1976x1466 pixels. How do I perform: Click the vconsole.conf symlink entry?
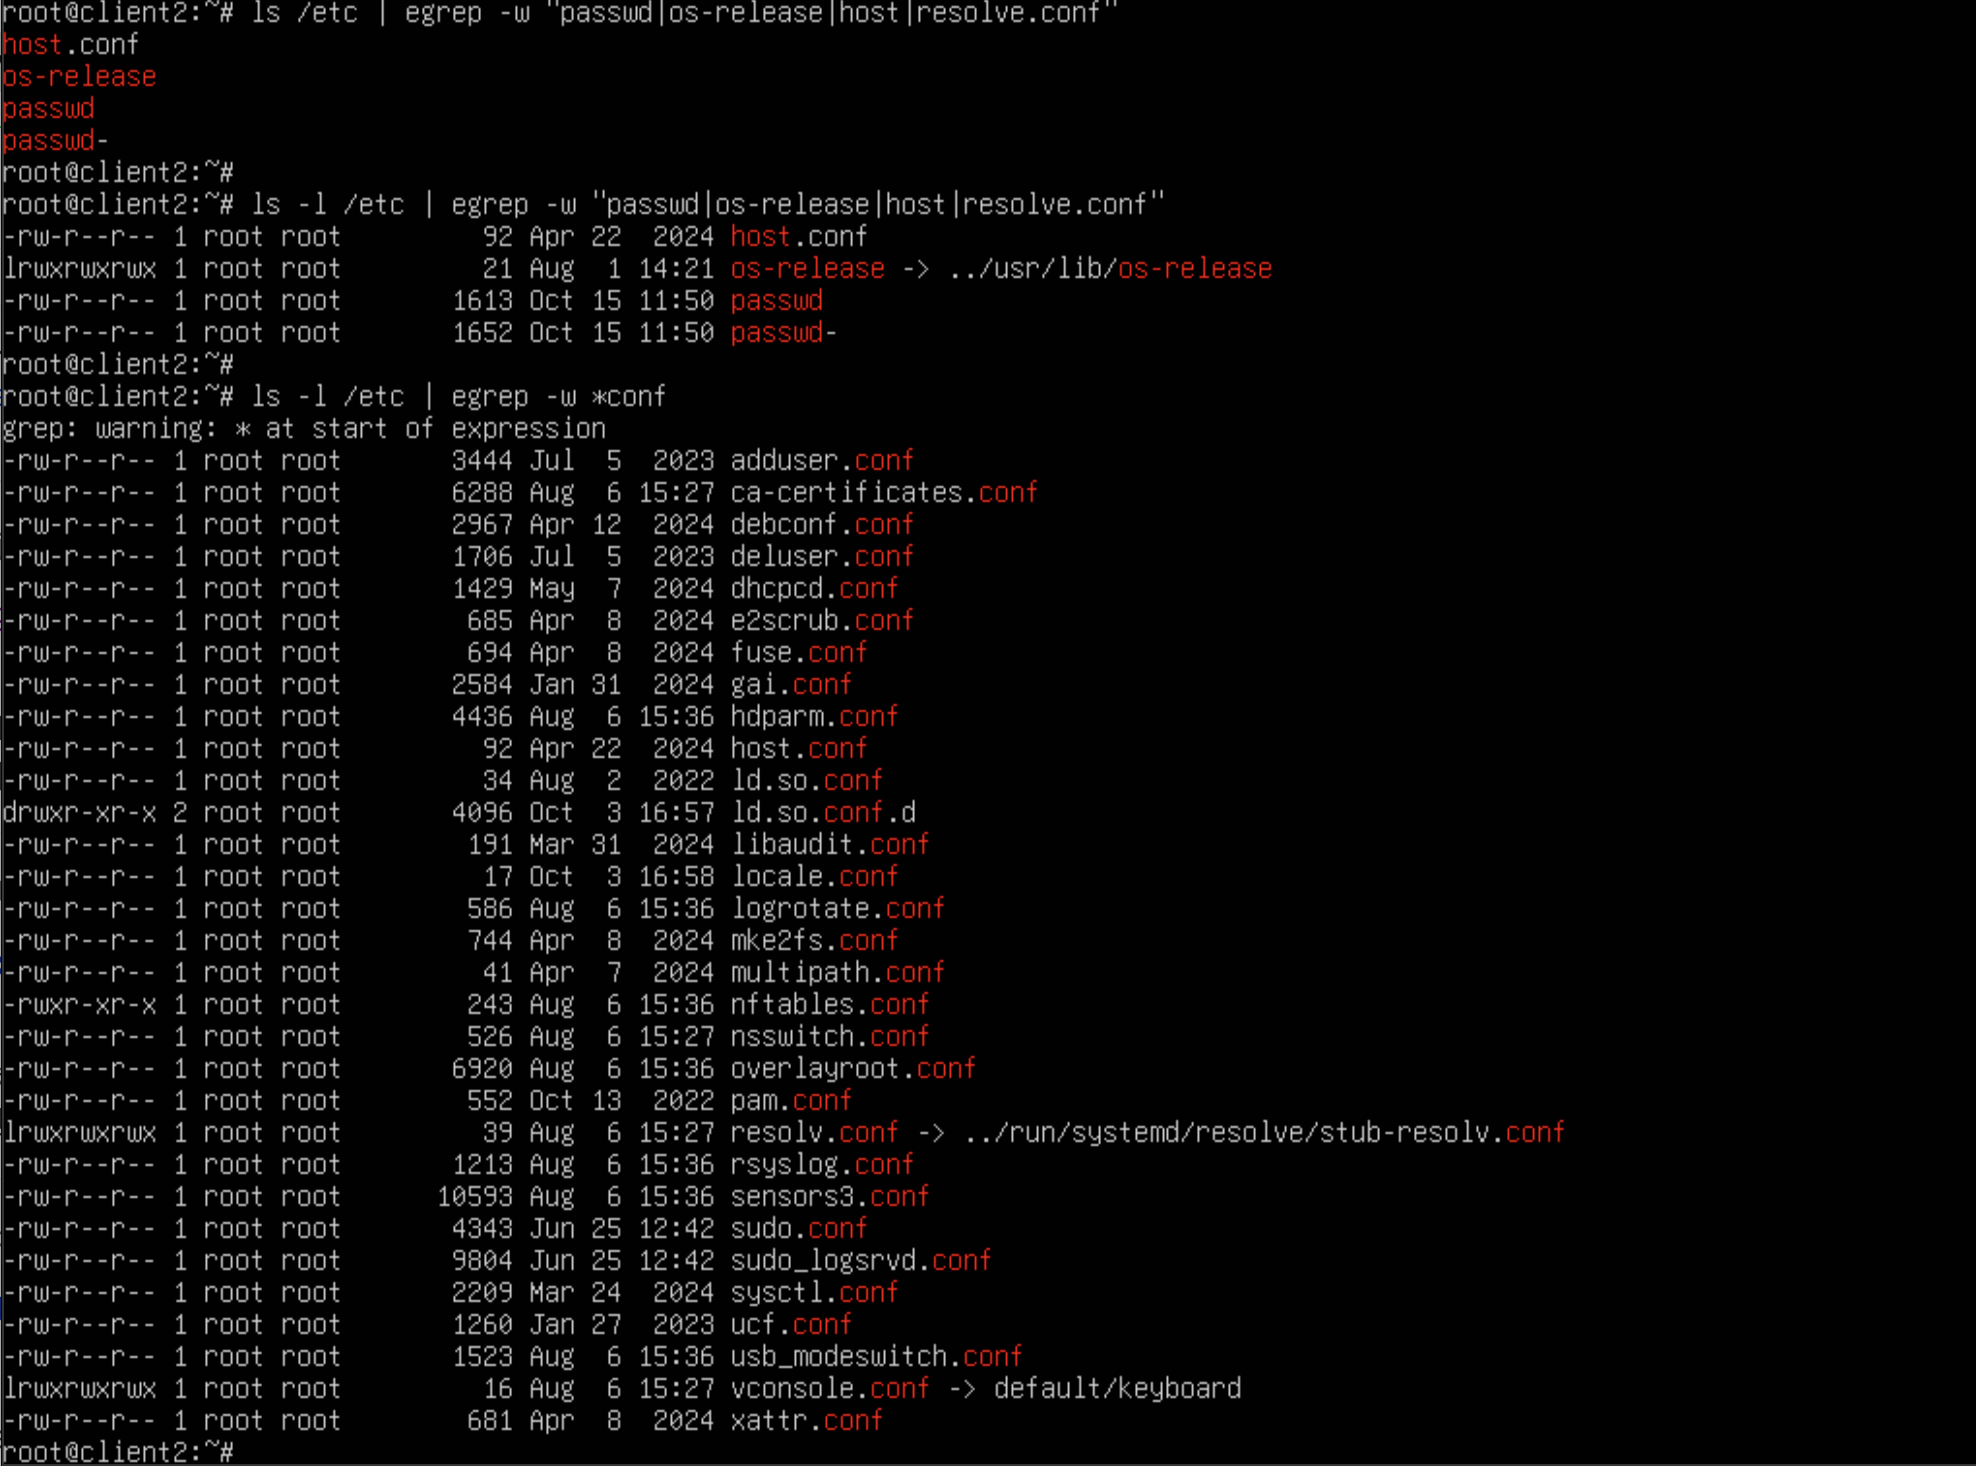pyautogui.click(x=829, y=1389)
